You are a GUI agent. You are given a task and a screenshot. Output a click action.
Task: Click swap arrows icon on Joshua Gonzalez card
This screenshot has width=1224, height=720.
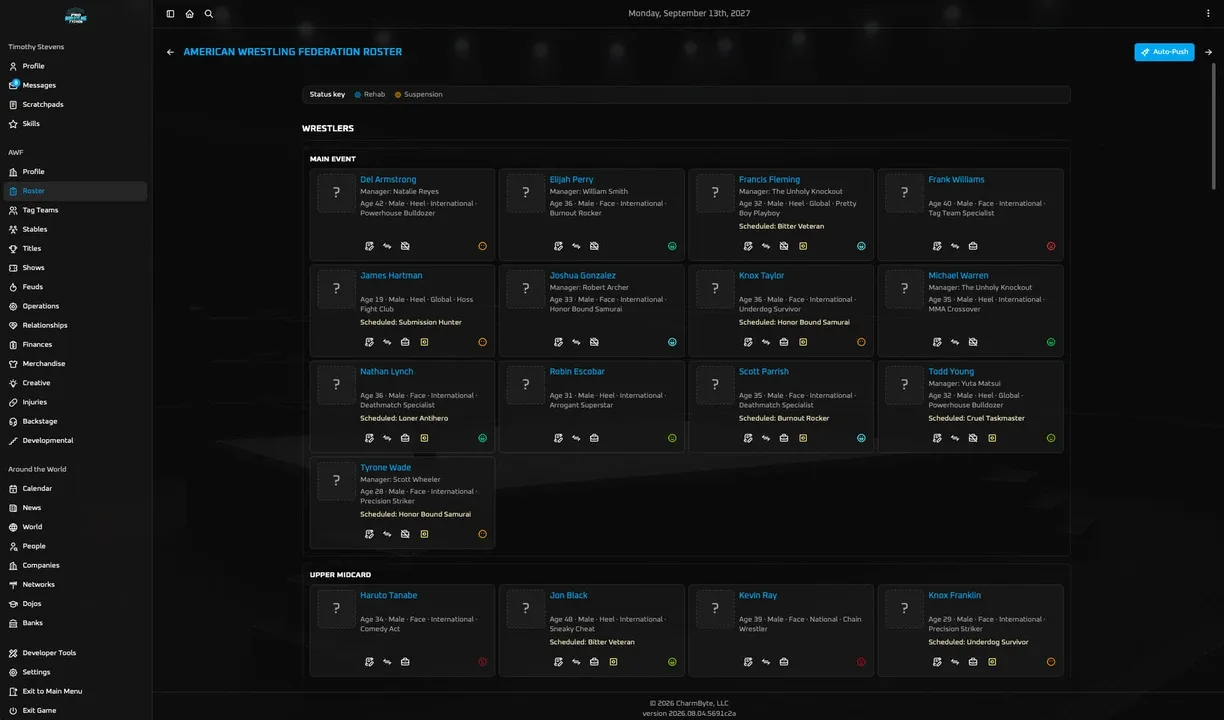click(x=576, y=342)
